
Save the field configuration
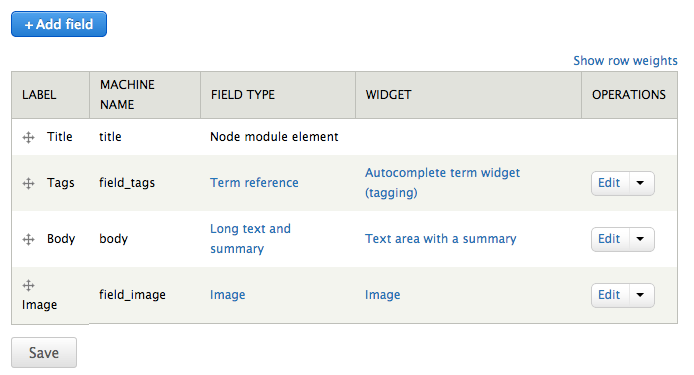click(44, 352)
